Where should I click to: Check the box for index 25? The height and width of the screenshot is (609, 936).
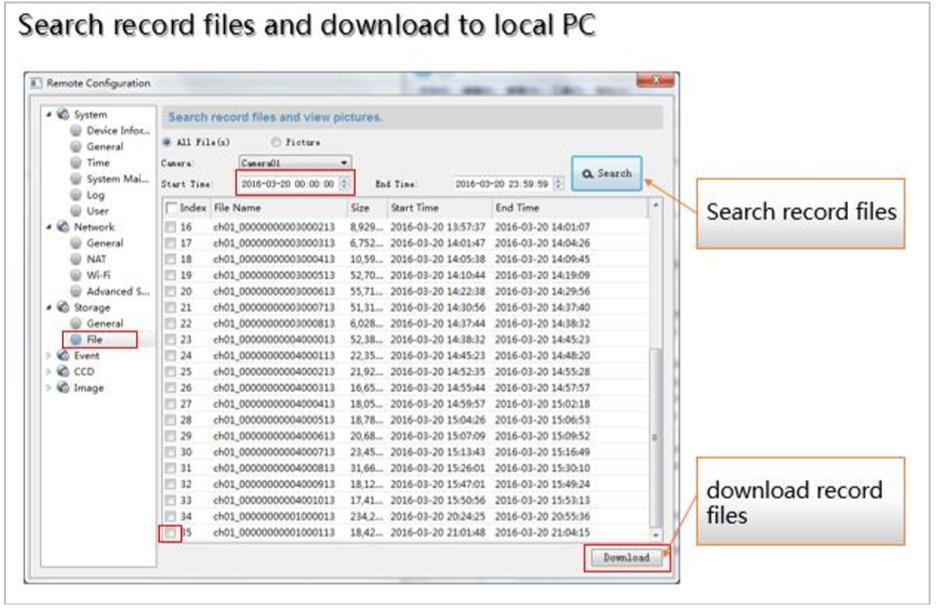(x=171, y=371)
